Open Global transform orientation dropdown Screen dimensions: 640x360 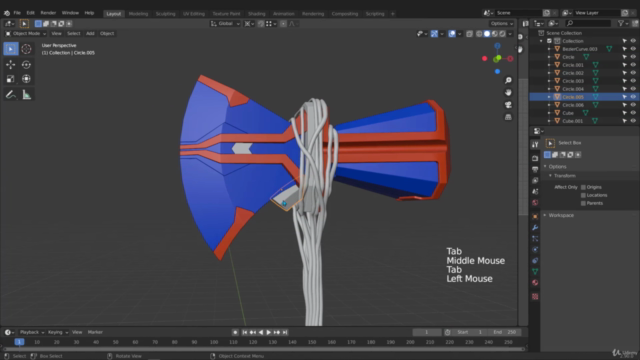tap(225, 24)
